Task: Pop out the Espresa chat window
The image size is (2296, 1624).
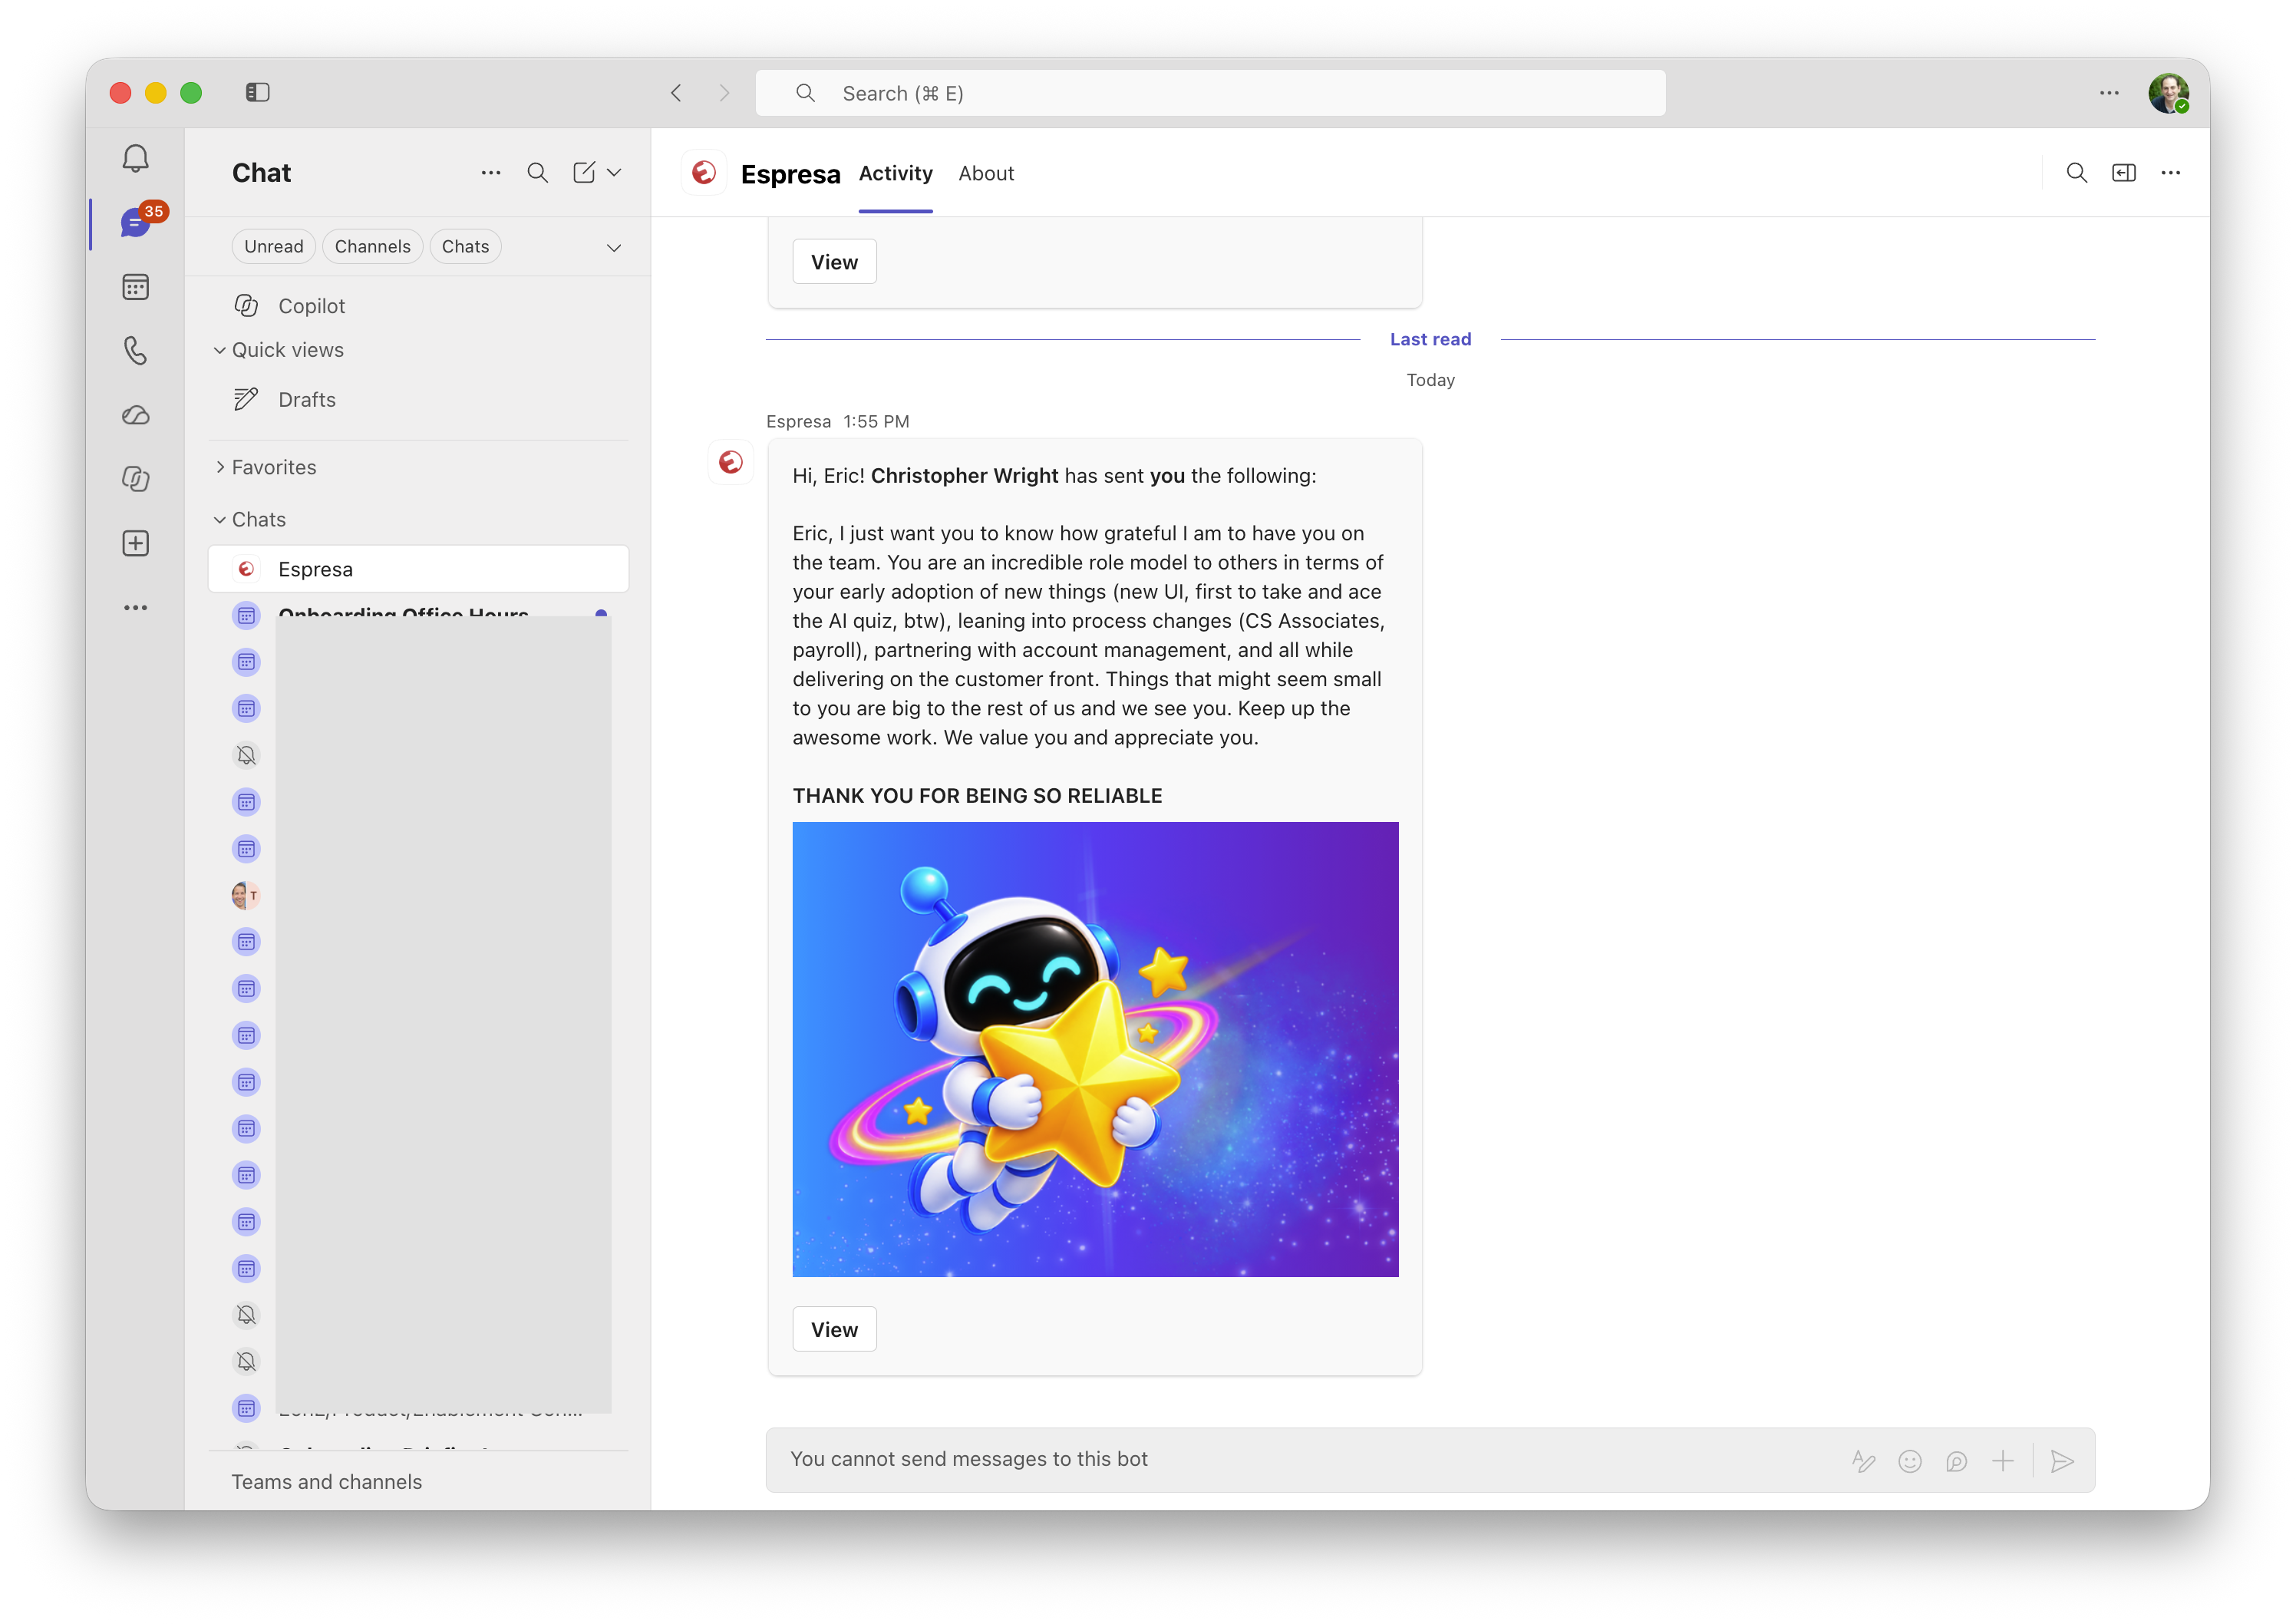Action: [2124, 173]
